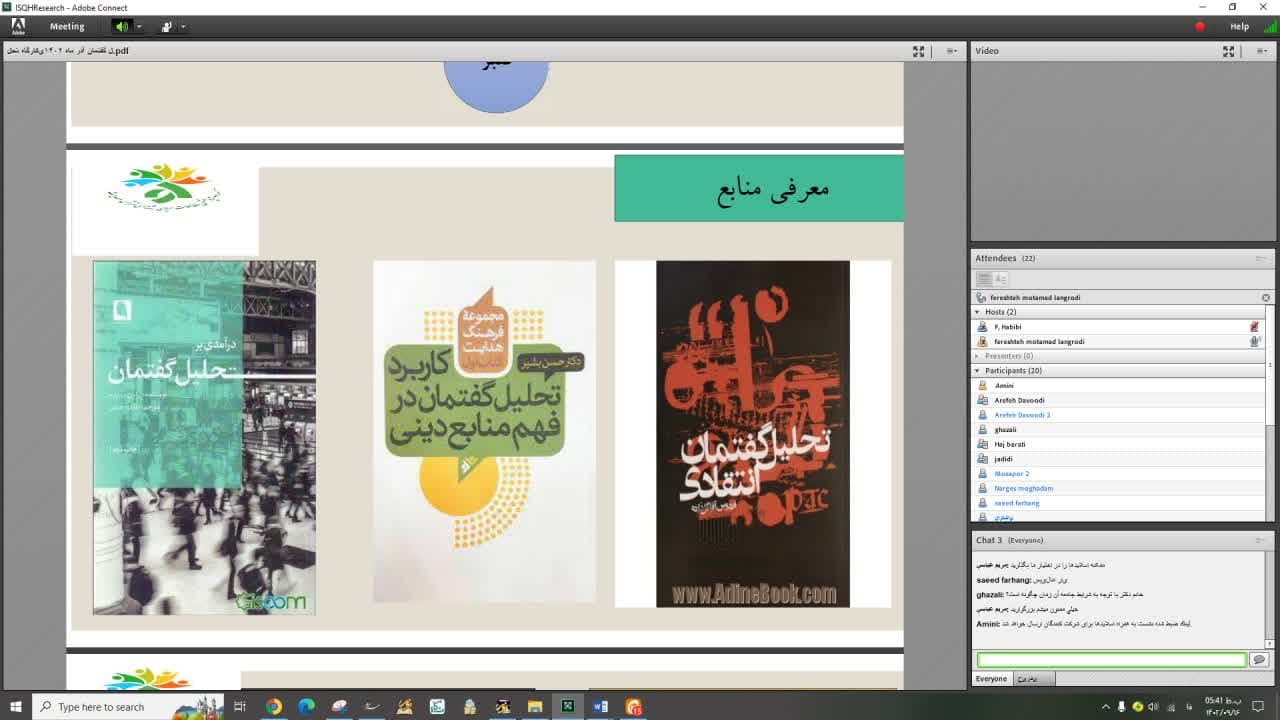
Task: Click the chat message input field
Action: 1111,660
